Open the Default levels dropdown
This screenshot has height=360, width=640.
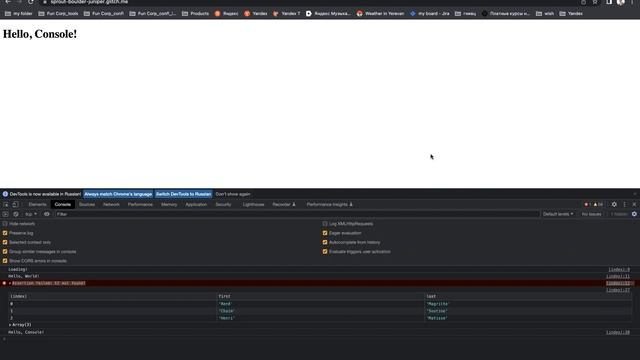click(x=558, y=214)
